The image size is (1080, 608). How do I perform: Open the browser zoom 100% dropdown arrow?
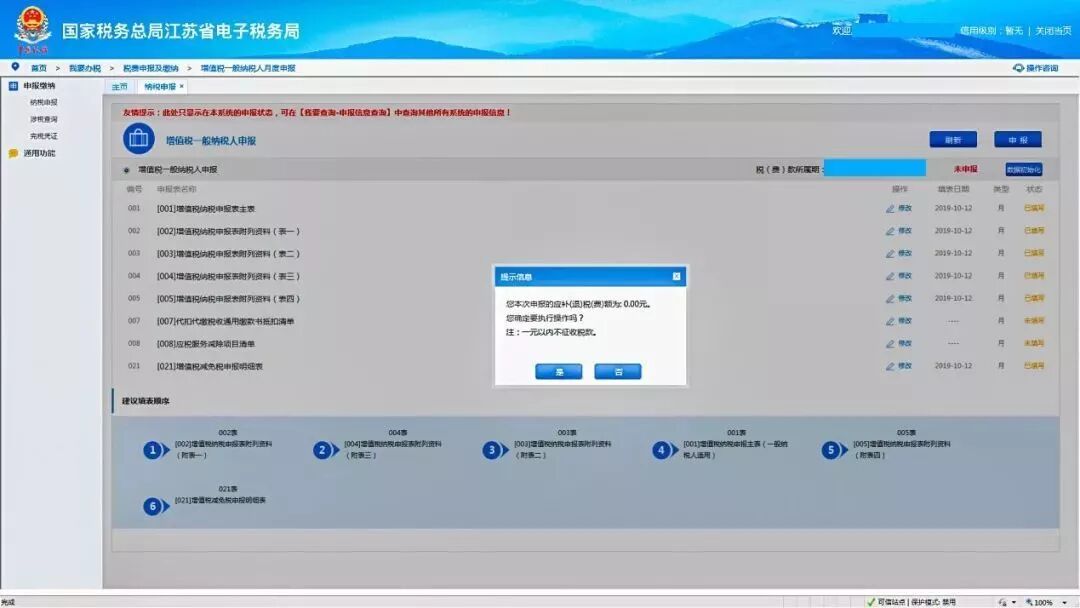(1064, 602)
